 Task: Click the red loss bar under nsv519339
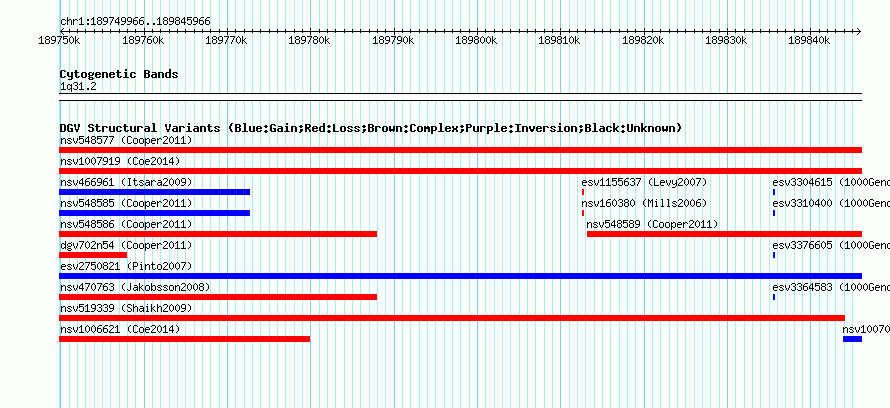452,318
